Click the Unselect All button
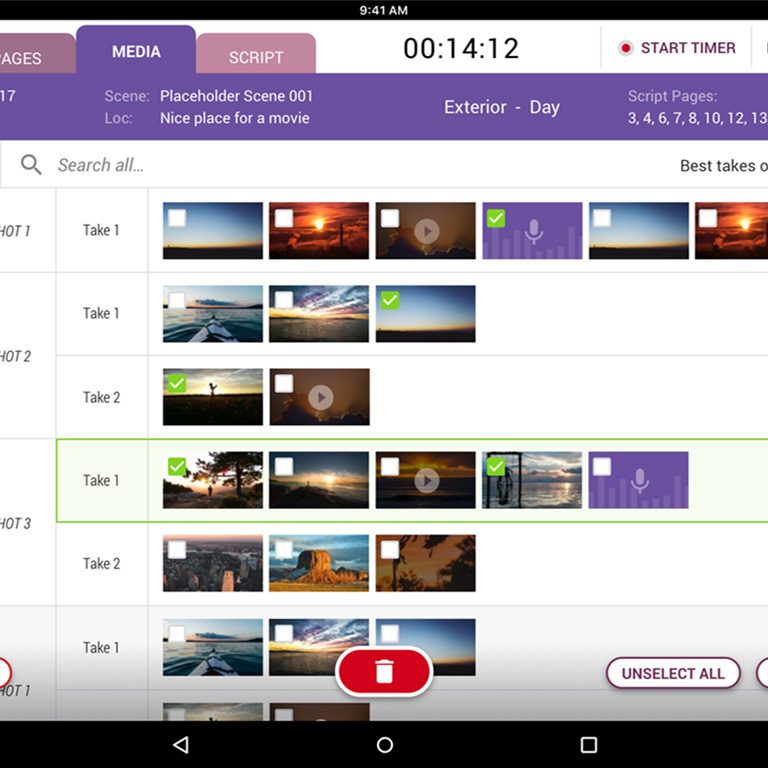Viewport: 768px width, 768px height. 673,673
